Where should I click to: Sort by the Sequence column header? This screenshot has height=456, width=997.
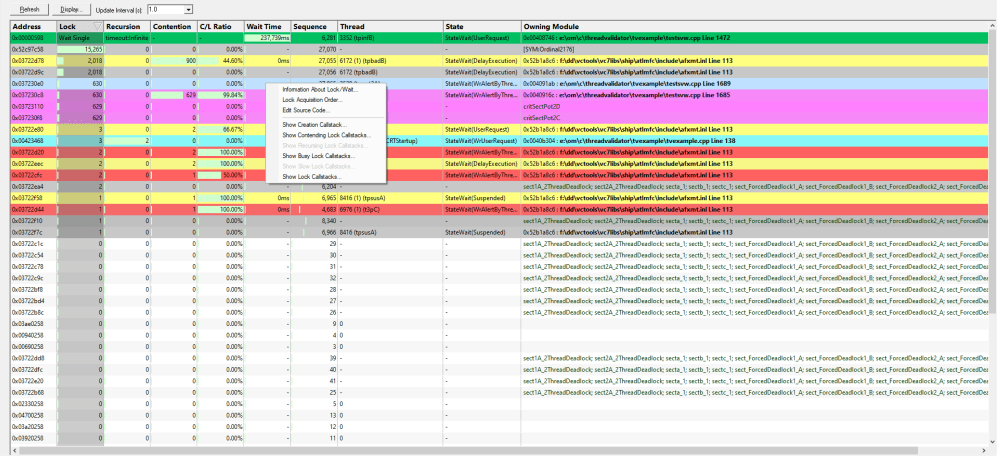(x=314, y=27)
